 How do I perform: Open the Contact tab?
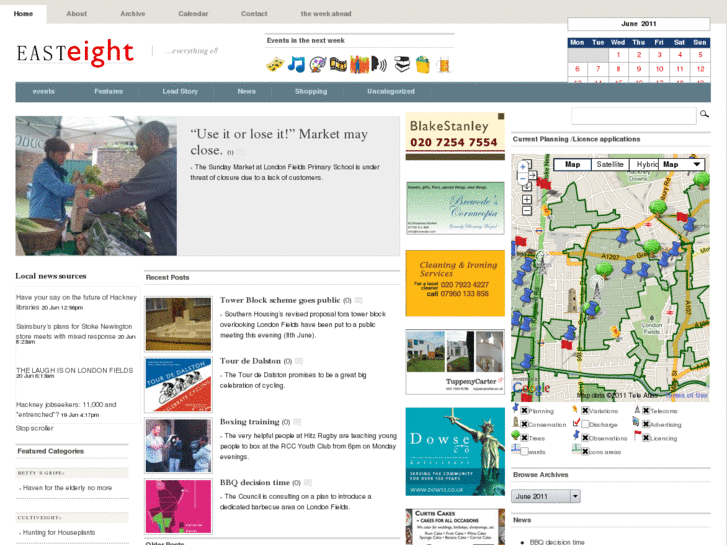point(254,14)
